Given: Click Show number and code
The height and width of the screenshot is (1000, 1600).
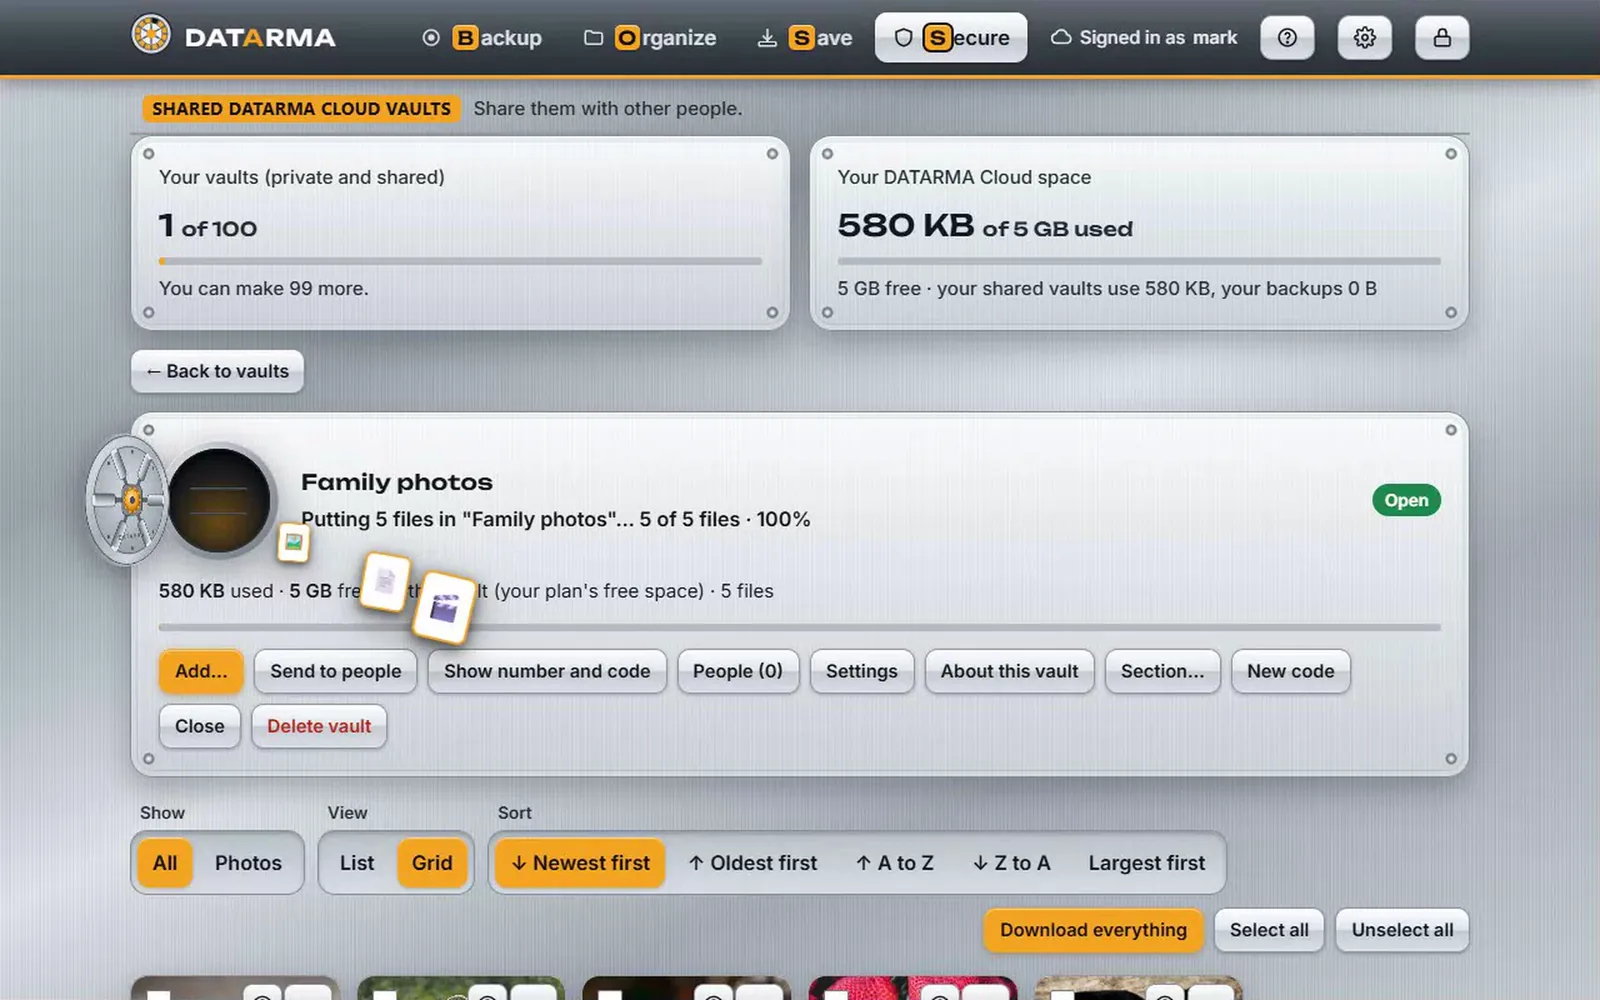Looking at the screenshot, I should click(547, 671).
